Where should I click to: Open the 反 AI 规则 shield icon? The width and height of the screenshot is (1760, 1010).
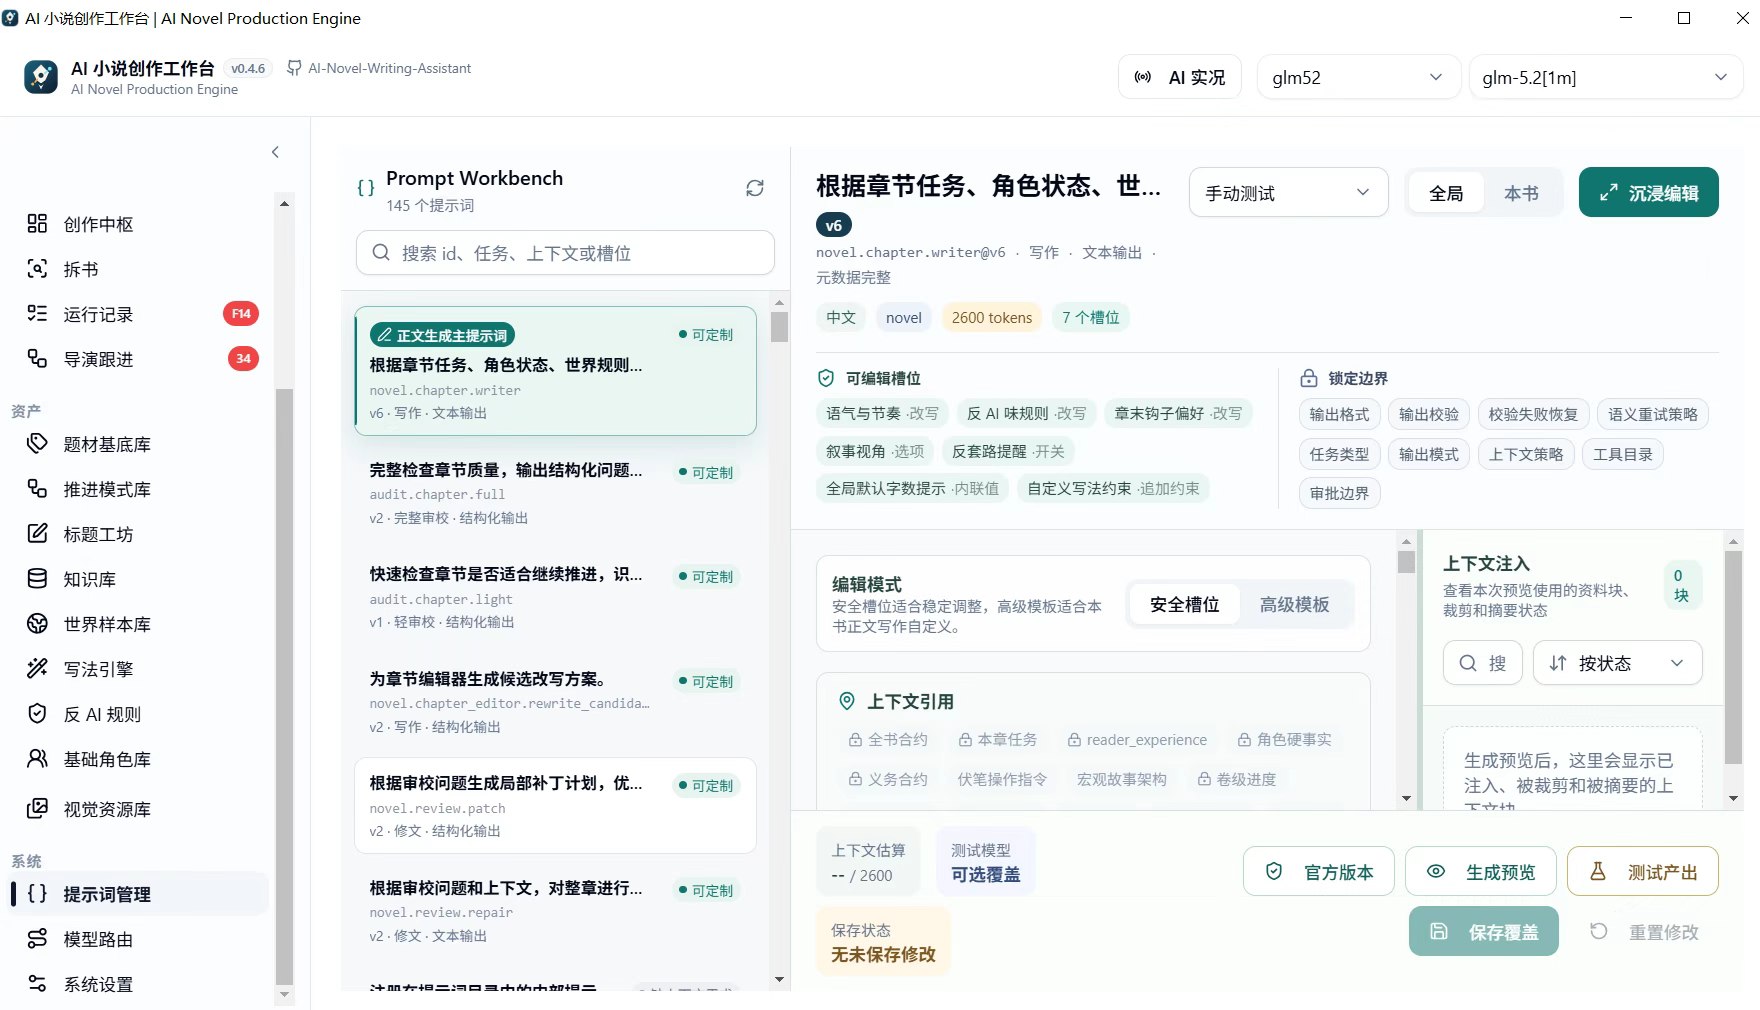[37, 714]
